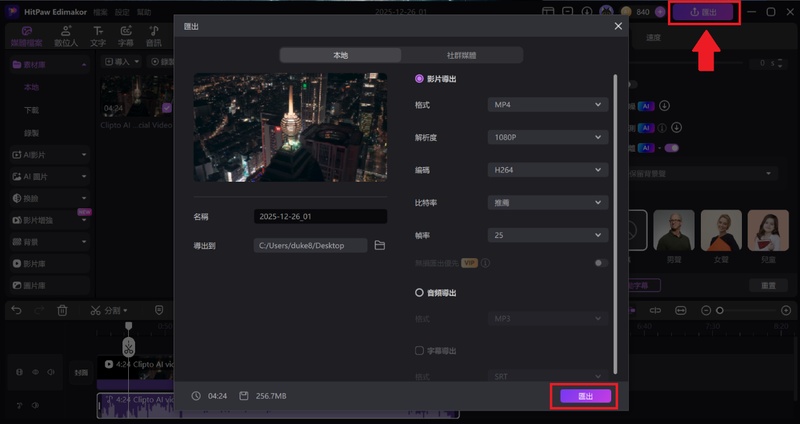Viewport: 800px width, 424px height.
Task: Click the message box icon in title bar
Action: coord(567,12)
